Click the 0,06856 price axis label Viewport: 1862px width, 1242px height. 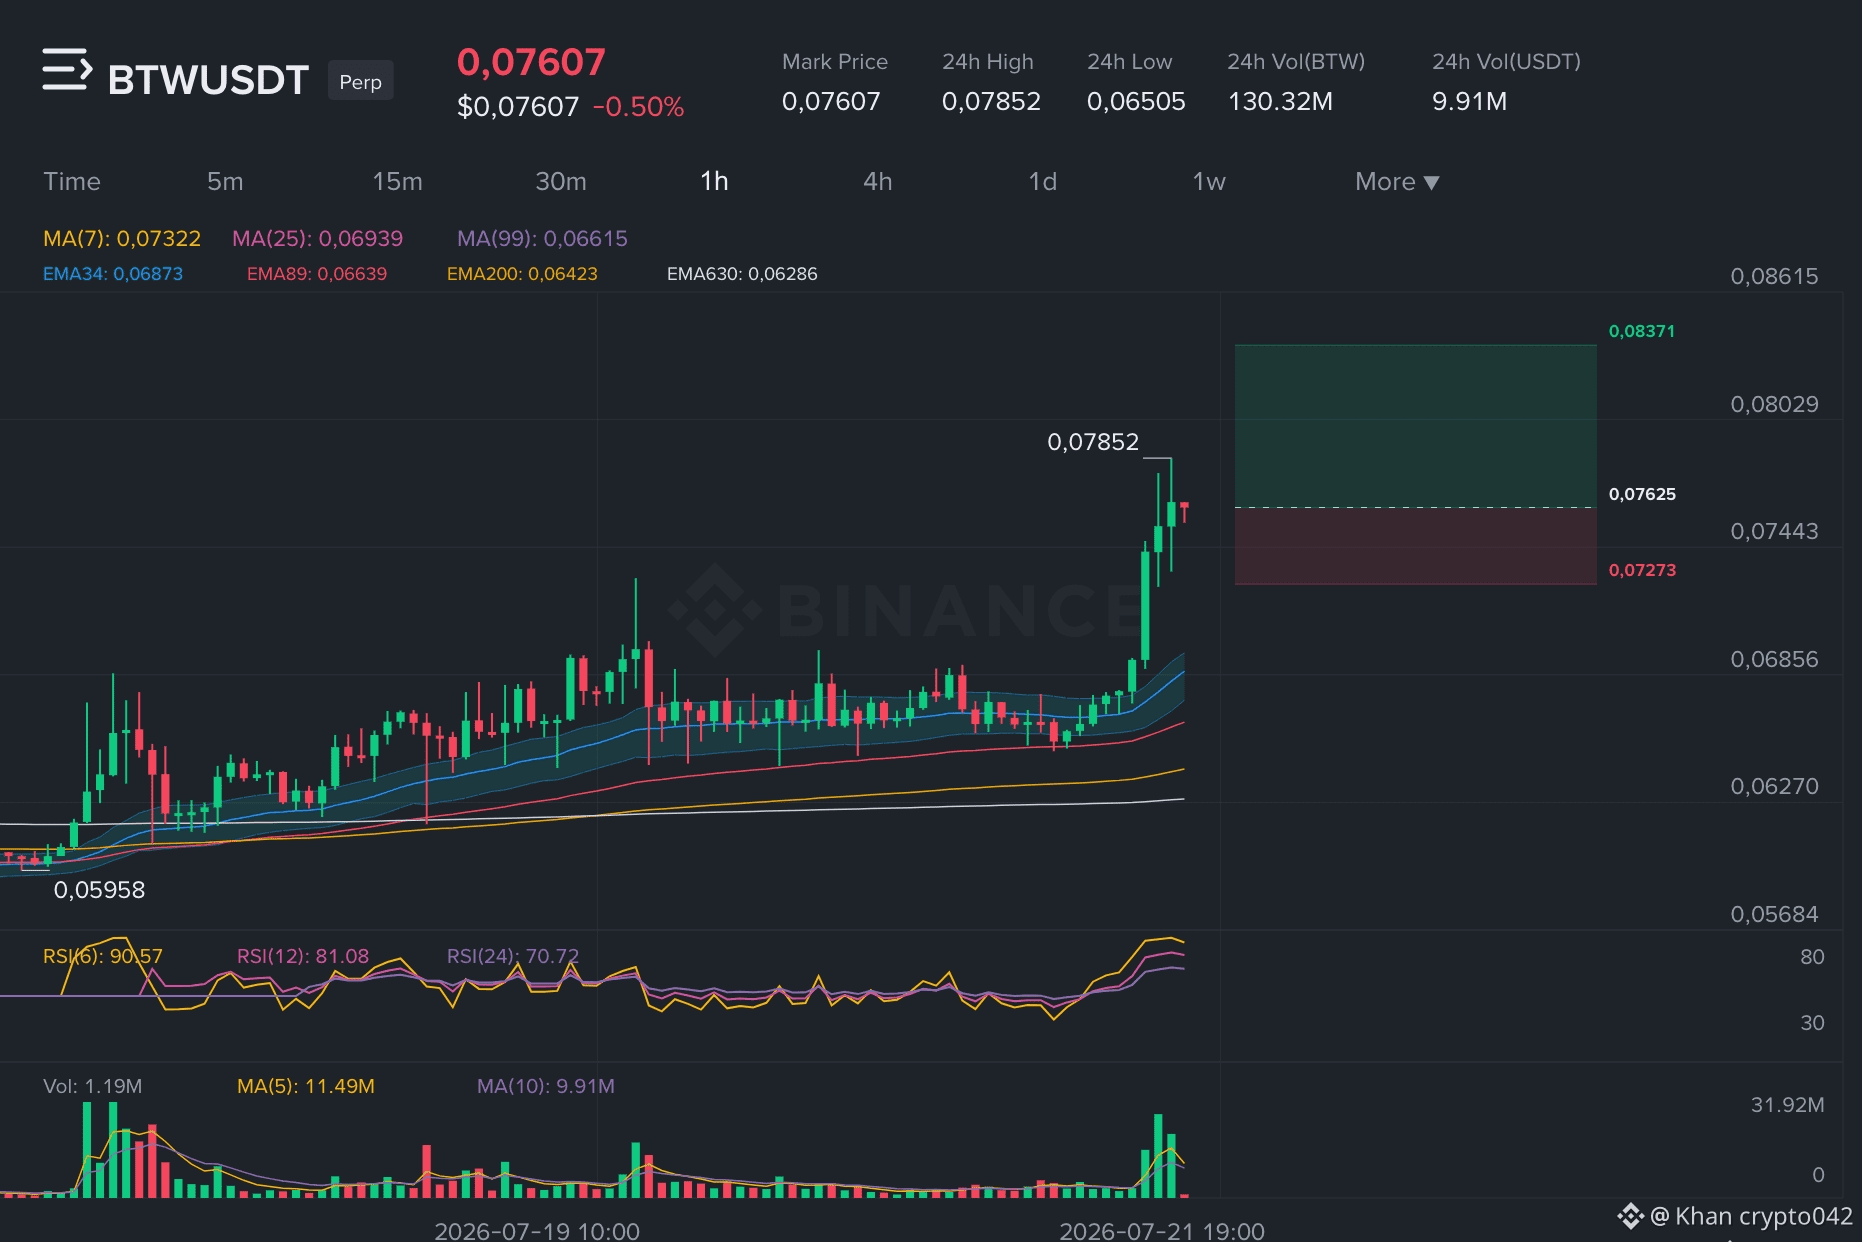pyautogui.click(x=1774, y=659)
